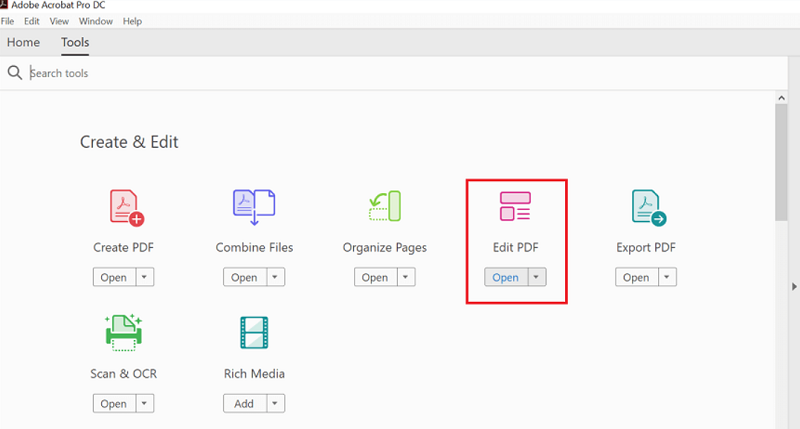Open the File menu

pos(8,21)
